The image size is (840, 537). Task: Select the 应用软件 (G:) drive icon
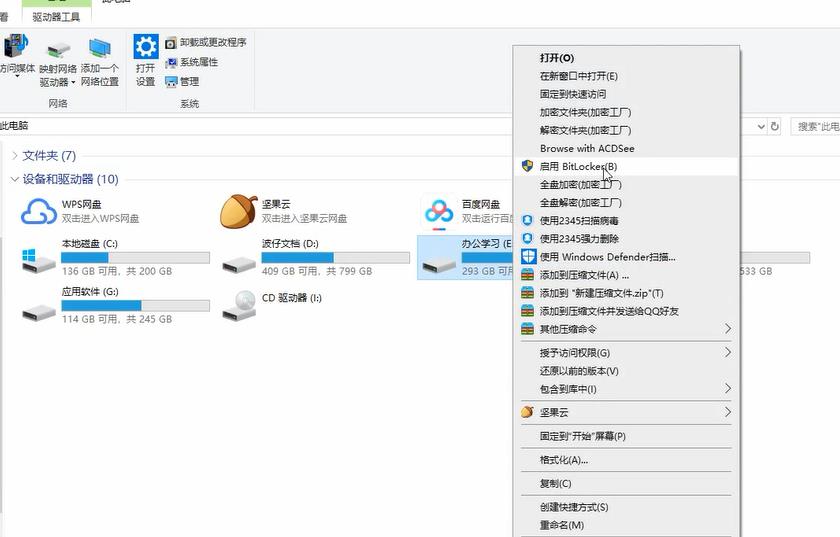click(x=39, y=312)
